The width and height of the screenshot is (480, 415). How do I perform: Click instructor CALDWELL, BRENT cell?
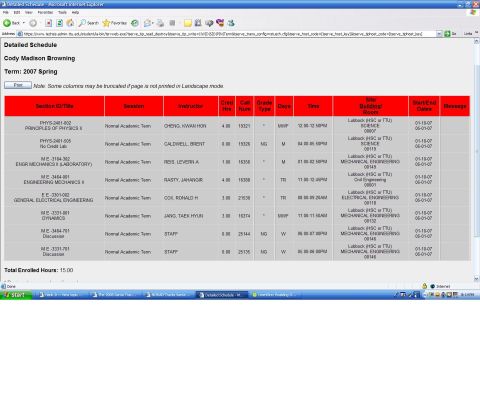191,144
